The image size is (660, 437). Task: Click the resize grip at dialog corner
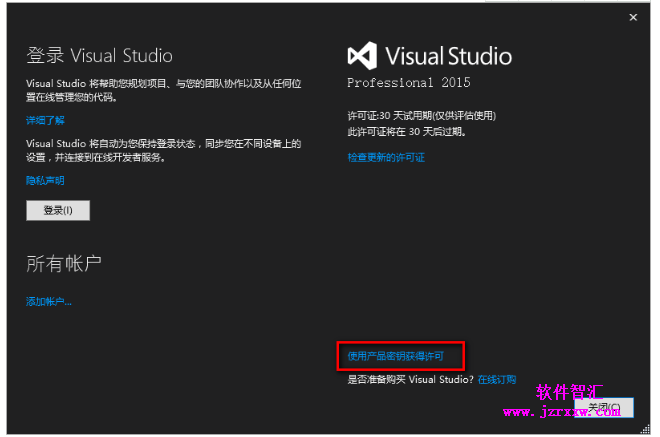(645, 429)
